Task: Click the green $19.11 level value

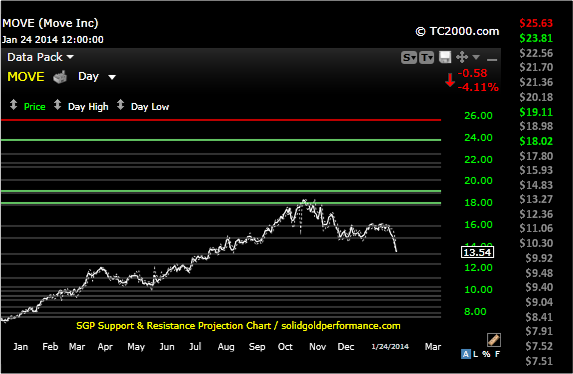Action: click(536, 112)
